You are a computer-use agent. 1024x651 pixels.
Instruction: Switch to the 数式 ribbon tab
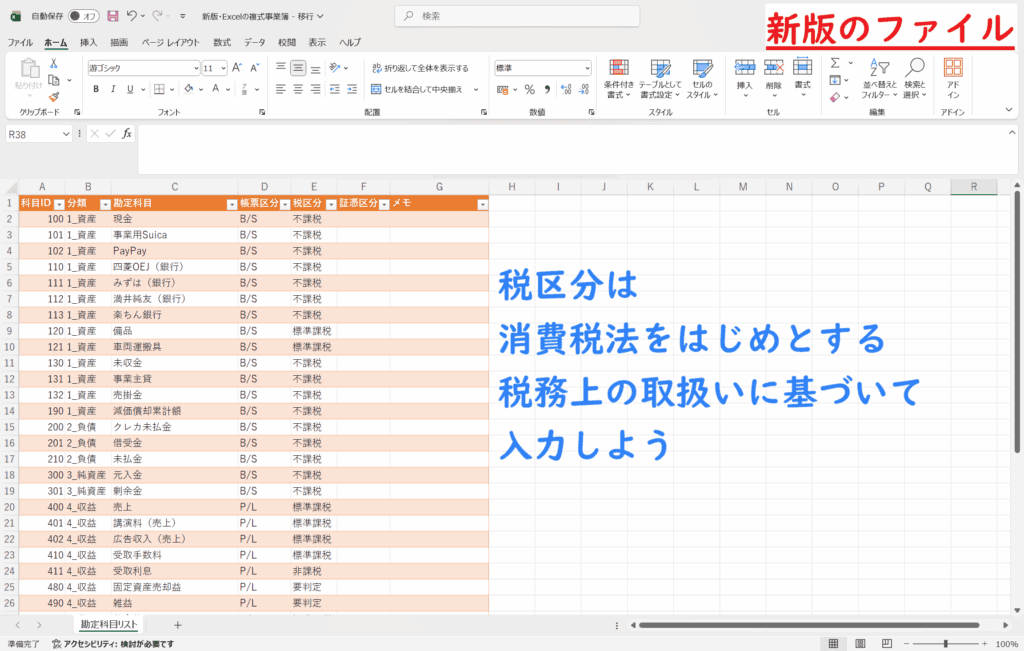coord(222,42)
